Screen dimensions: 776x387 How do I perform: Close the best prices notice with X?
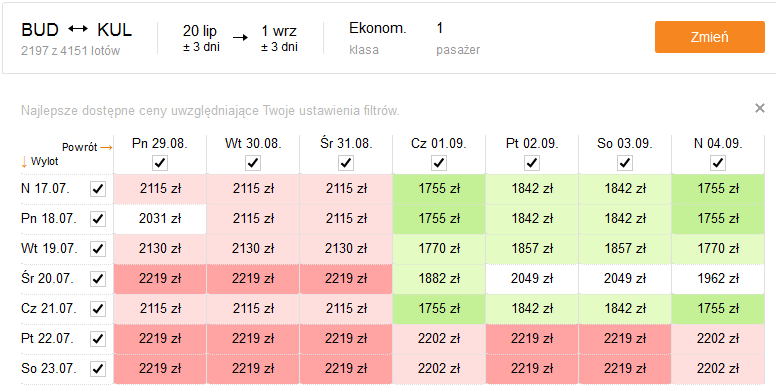pos(760,108)
